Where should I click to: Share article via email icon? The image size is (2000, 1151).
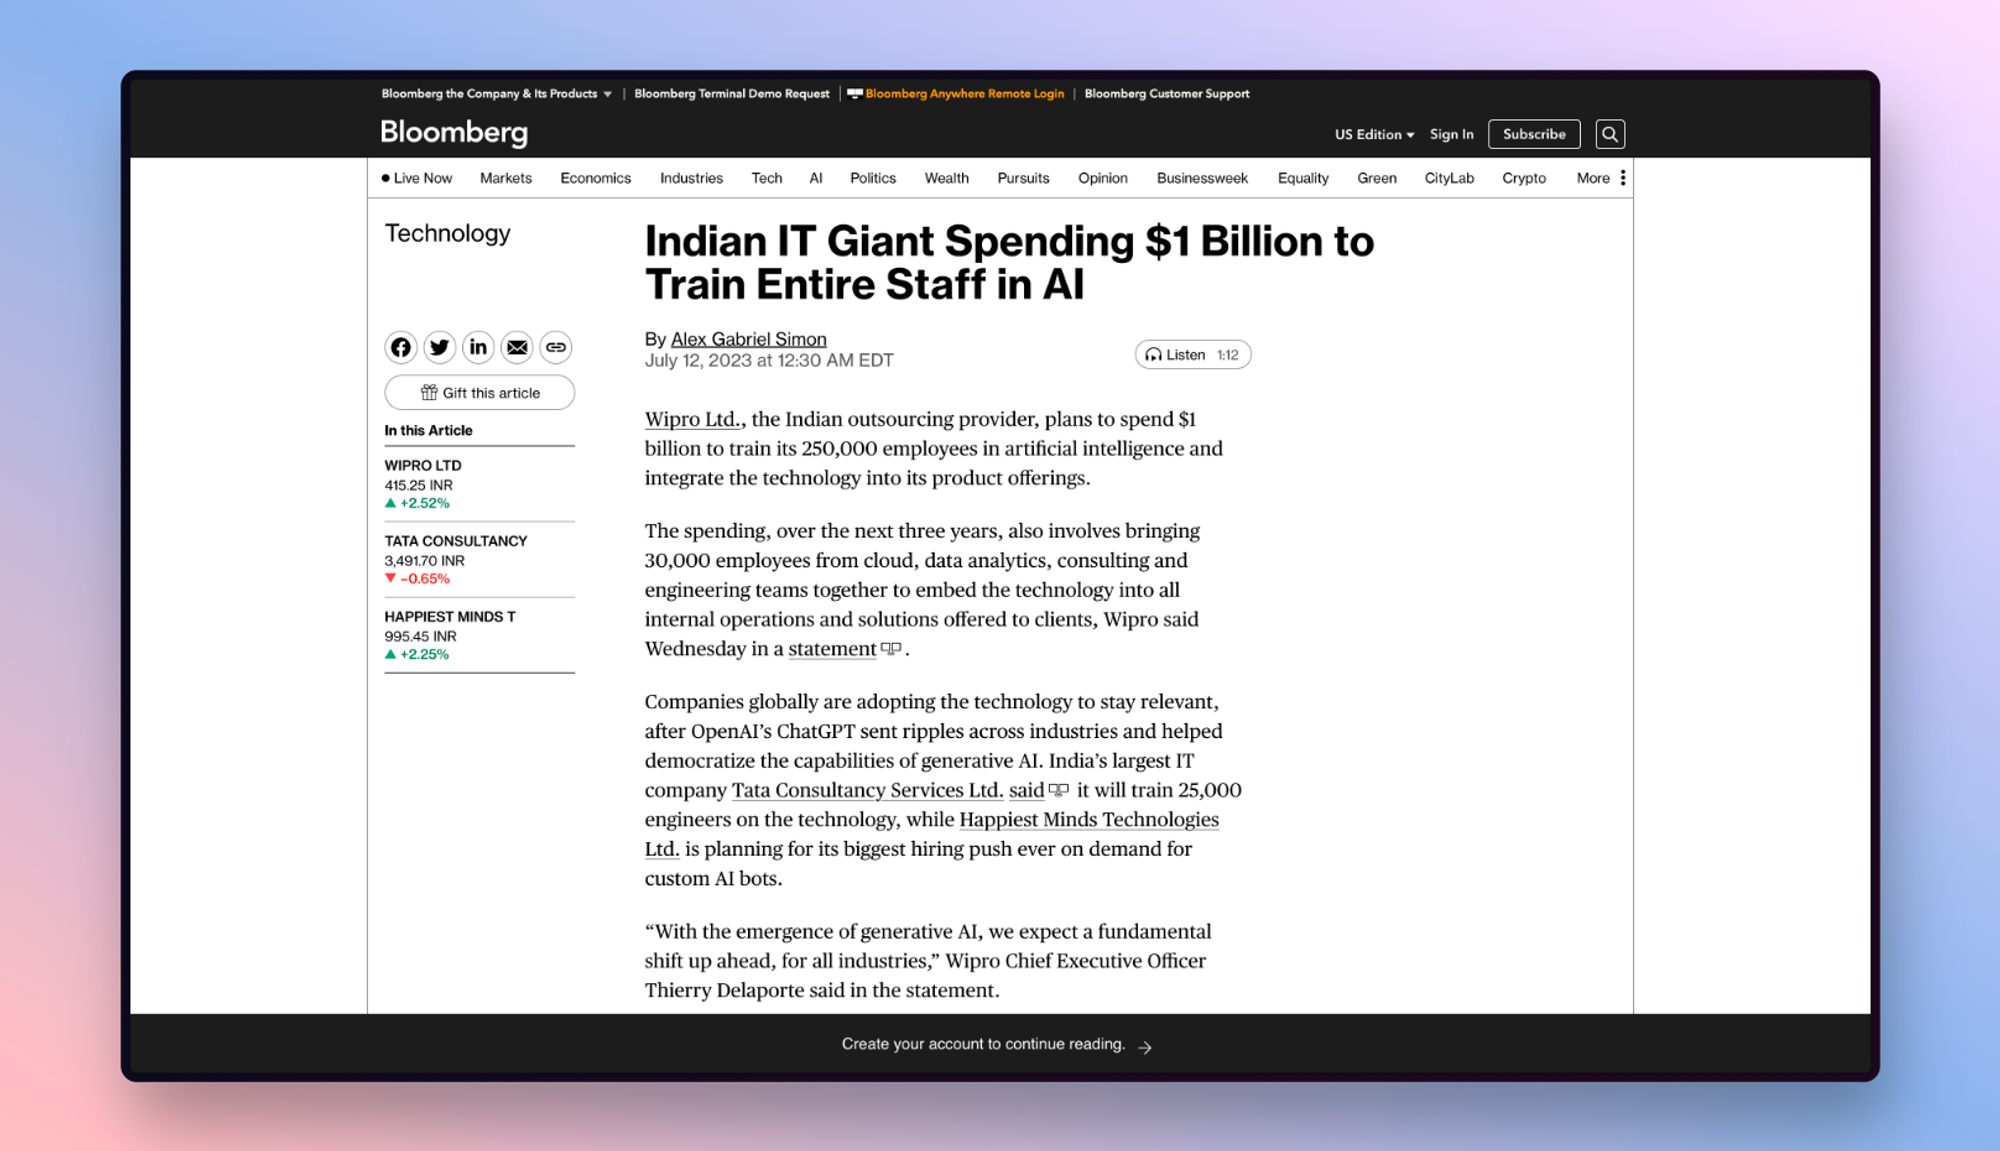point(517,347)
